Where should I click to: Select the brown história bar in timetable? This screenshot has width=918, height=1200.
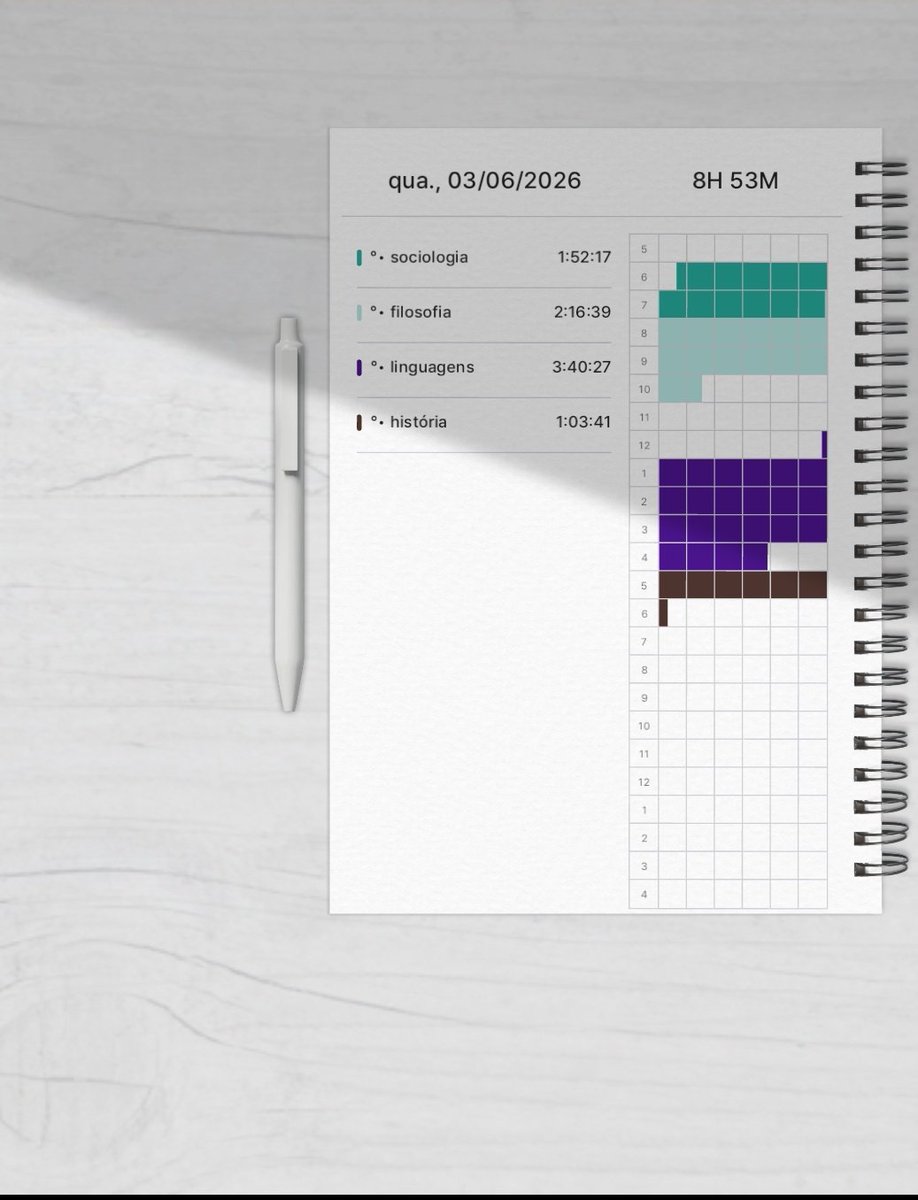point(743,585)
